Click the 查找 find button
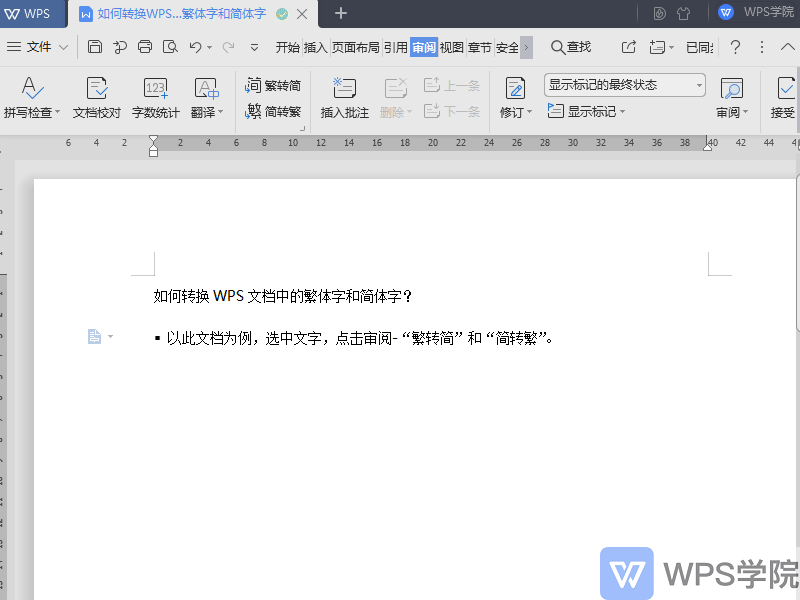Screen dimensions: 800x600 tap(571, 47)
